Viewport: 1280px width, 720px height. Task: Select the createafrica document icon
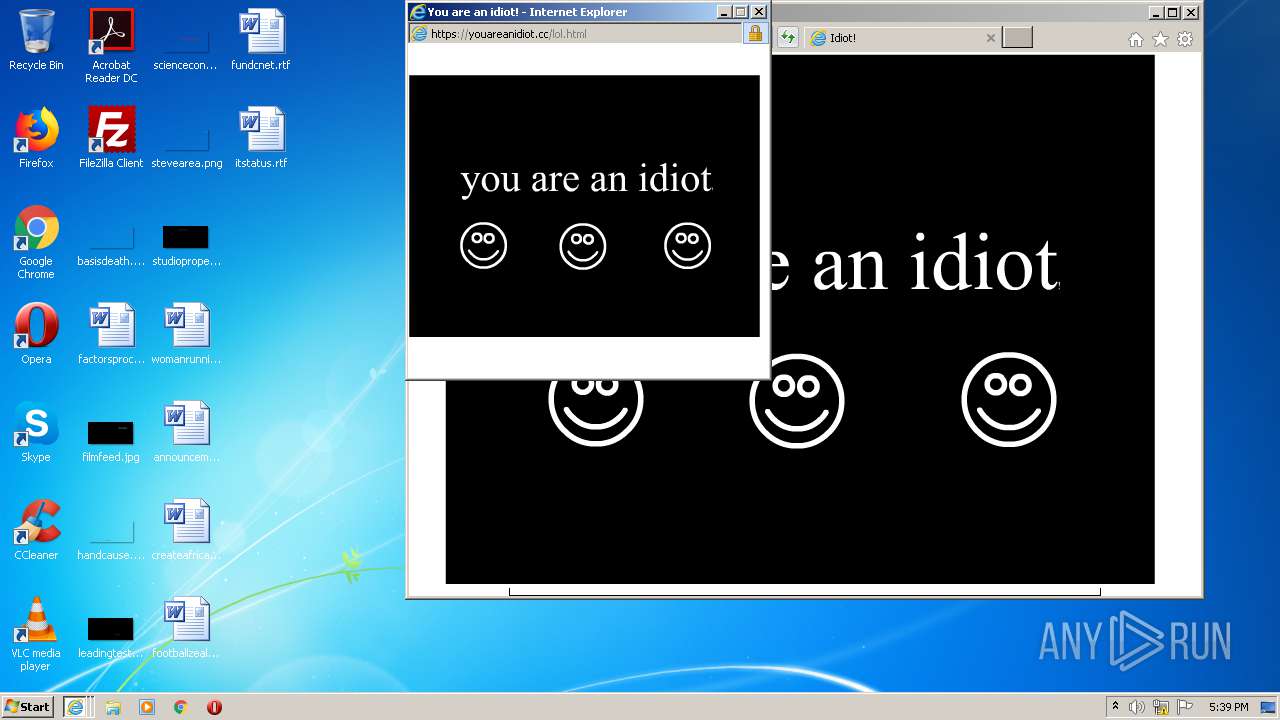point(186,530)
